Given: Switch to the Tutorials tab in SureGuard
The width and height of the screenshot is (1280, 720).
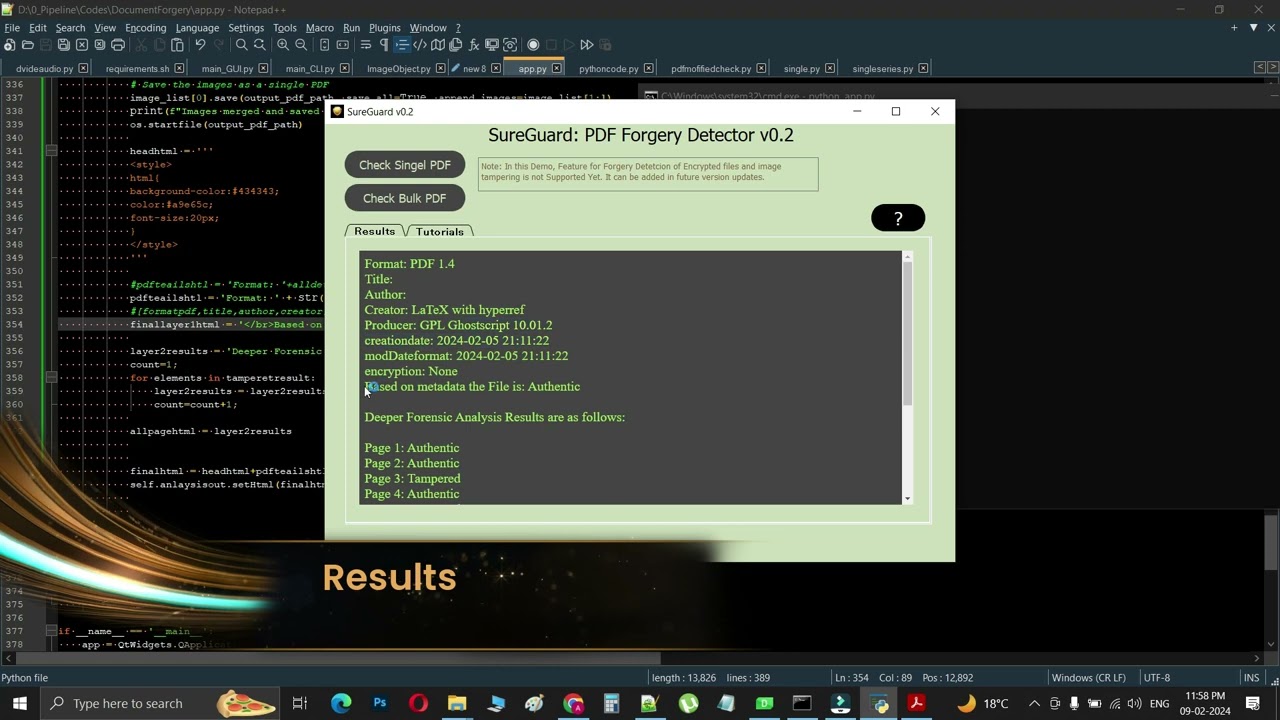Looking at the screenshot, I should (x=440, y=231).
